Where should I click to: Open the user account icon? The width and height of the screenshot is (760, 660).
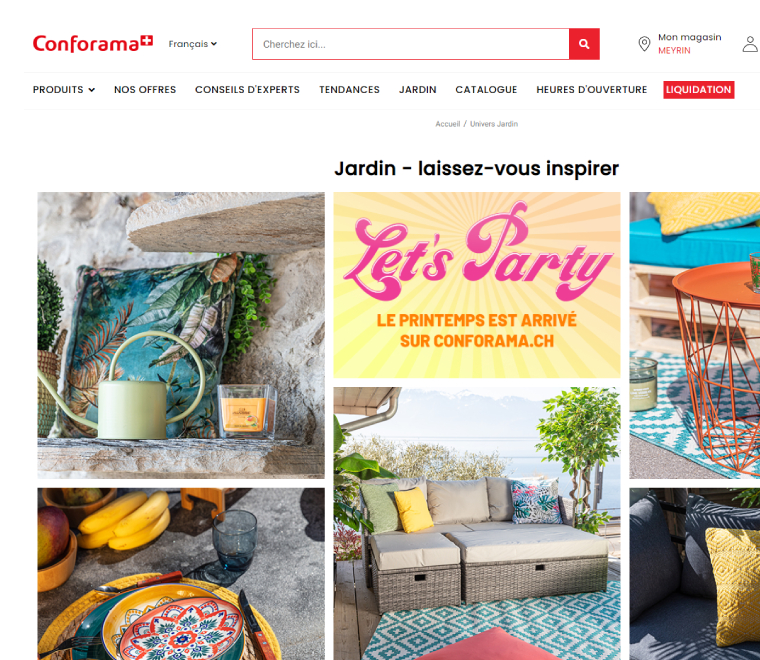pos(750,44)
